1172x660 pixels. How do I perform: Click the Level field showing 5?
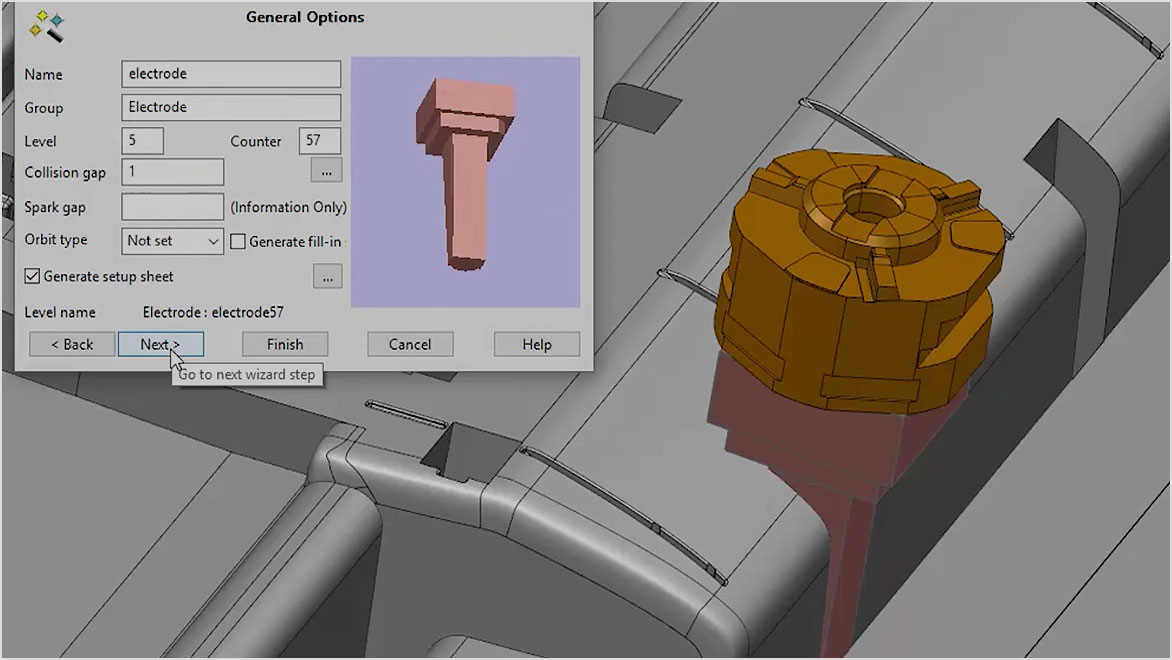(x=142, y=141)
